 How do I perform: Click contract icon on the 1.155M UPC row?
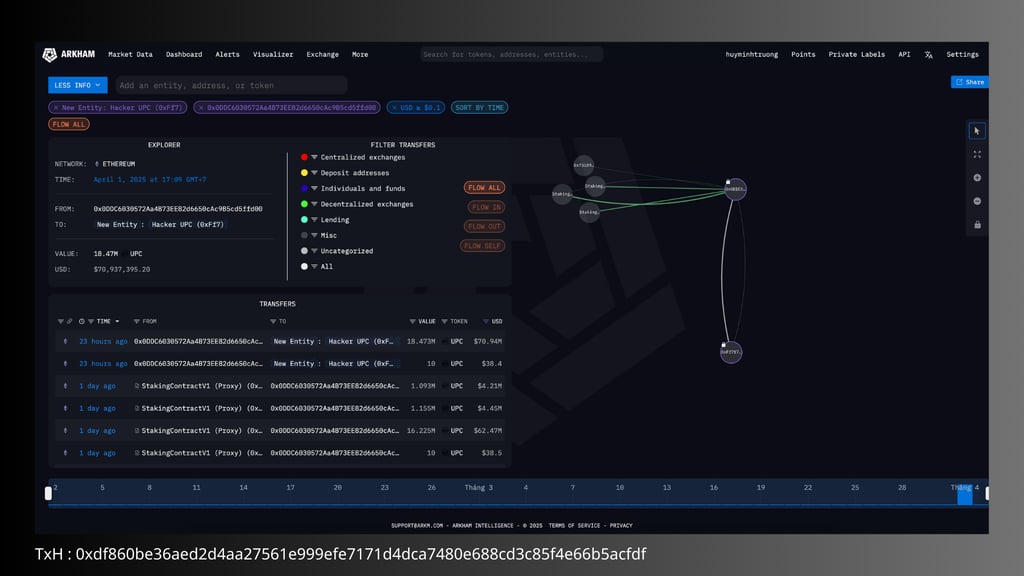[136, 408]
